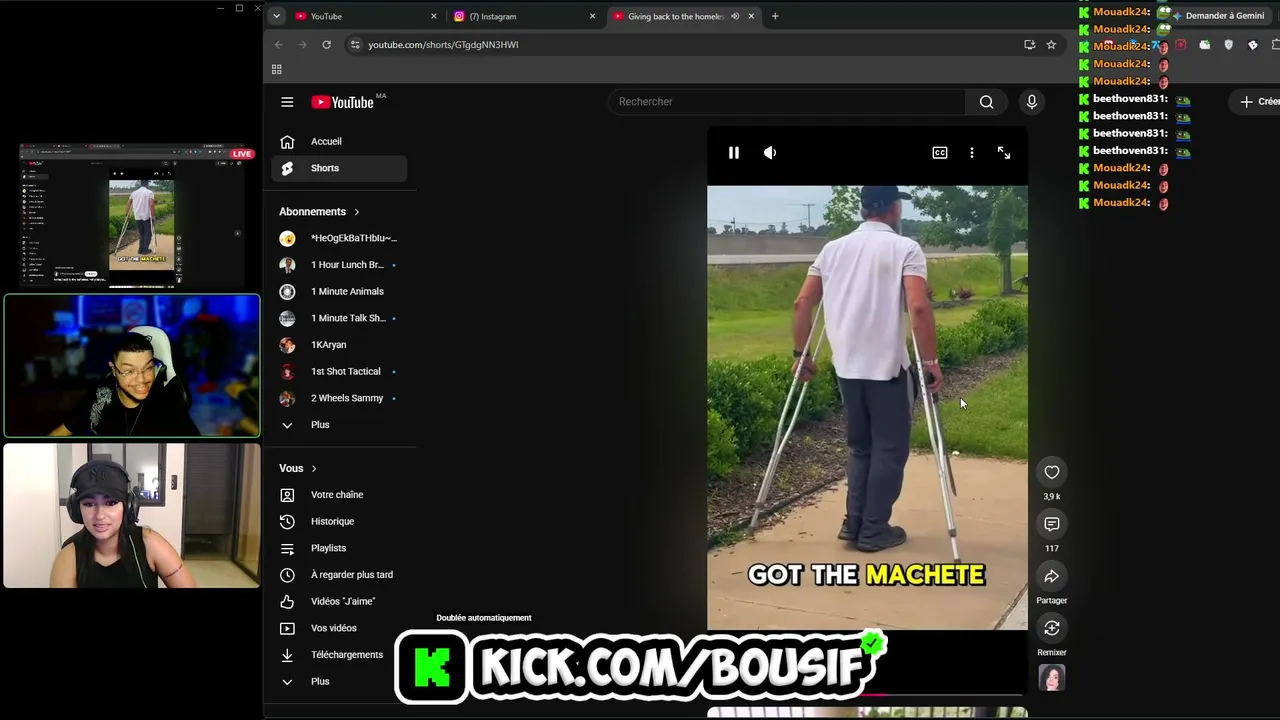The image size is (1280, 720).
Task: Select Shorts in the sidebar
Action: tap(339, 168)
